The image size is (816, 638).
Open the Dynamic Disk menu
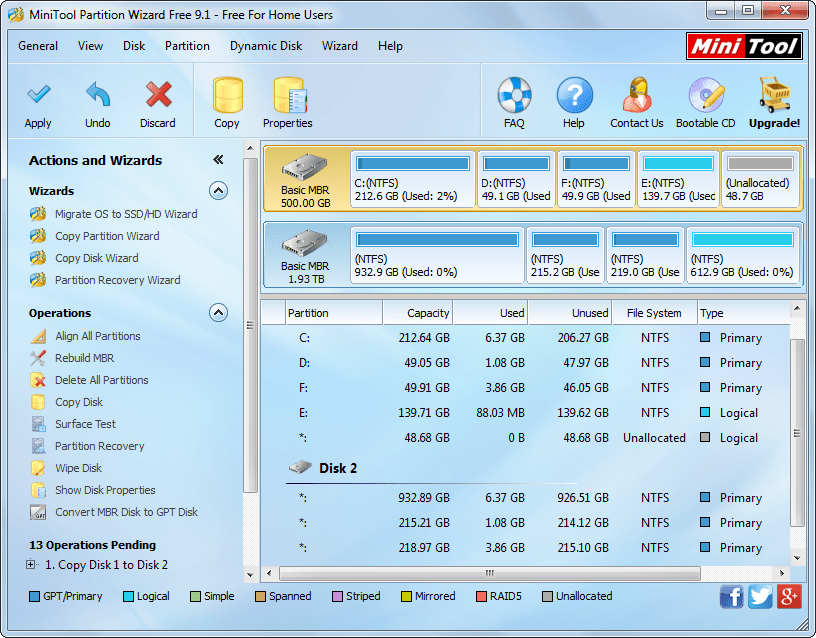click(x=266, y=46)
